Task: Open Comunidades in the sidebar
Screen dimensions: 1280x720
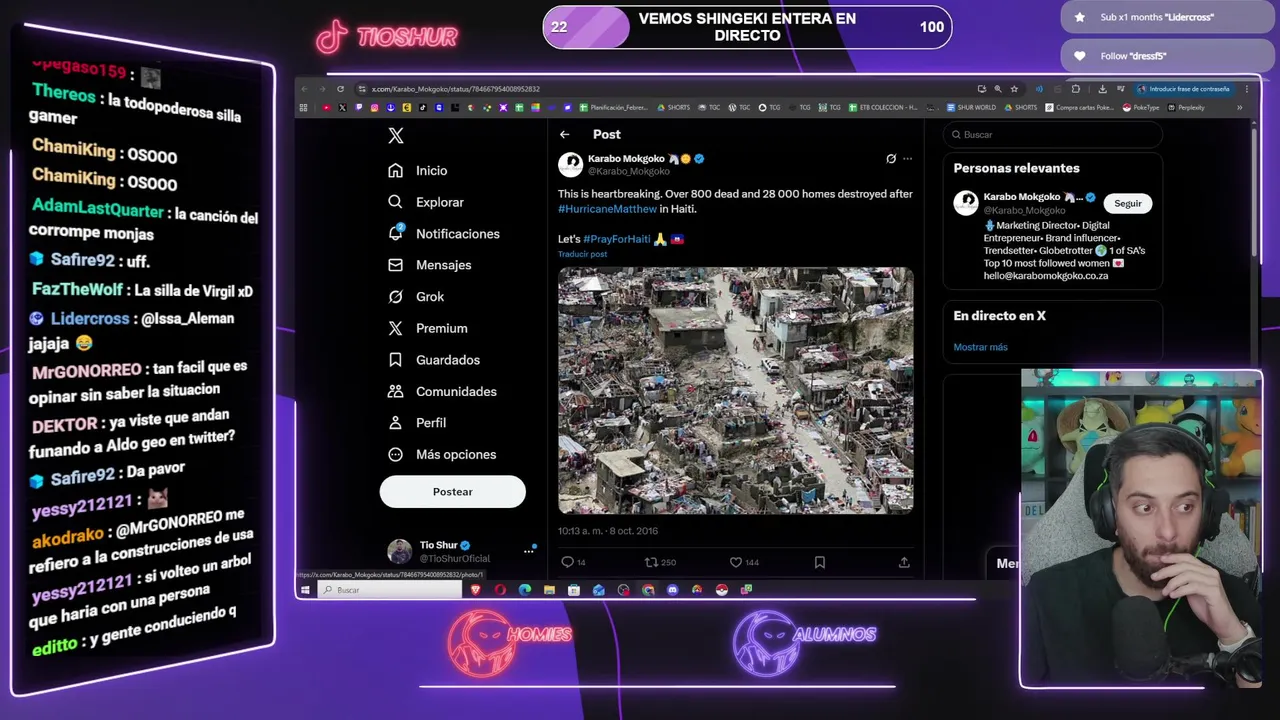Action: [442, 391]
